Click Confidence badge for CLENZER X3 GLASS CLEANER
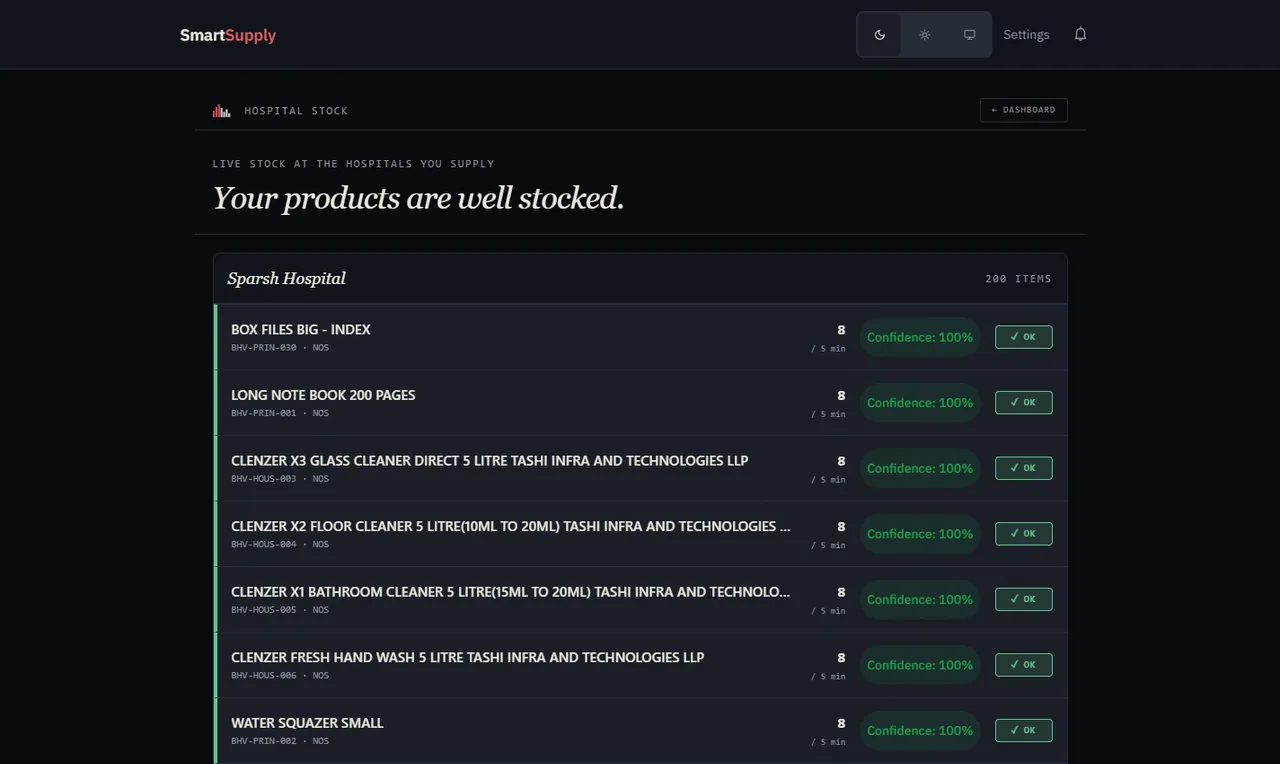 pos(920,468)
